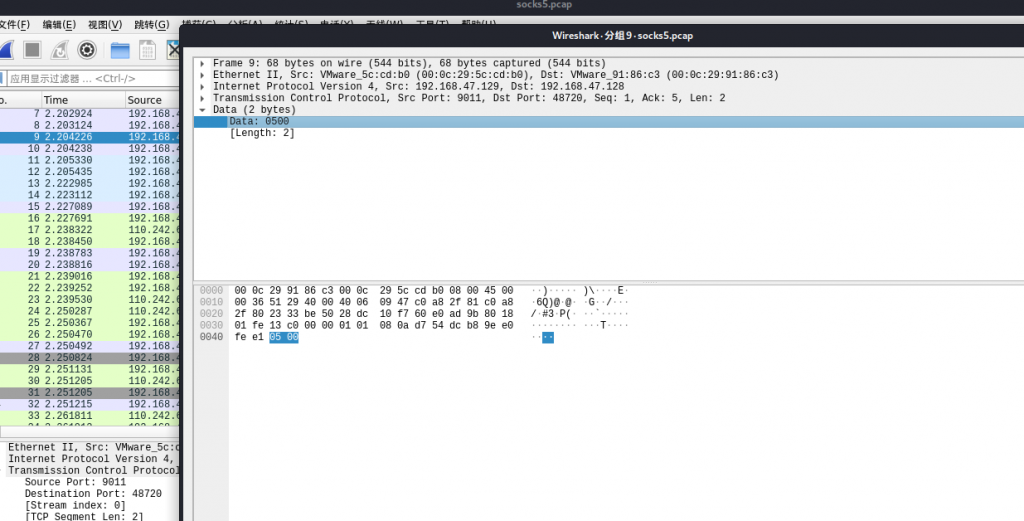Stop capture with the gray square icon
1024x521 pixels.
point(32,50)
